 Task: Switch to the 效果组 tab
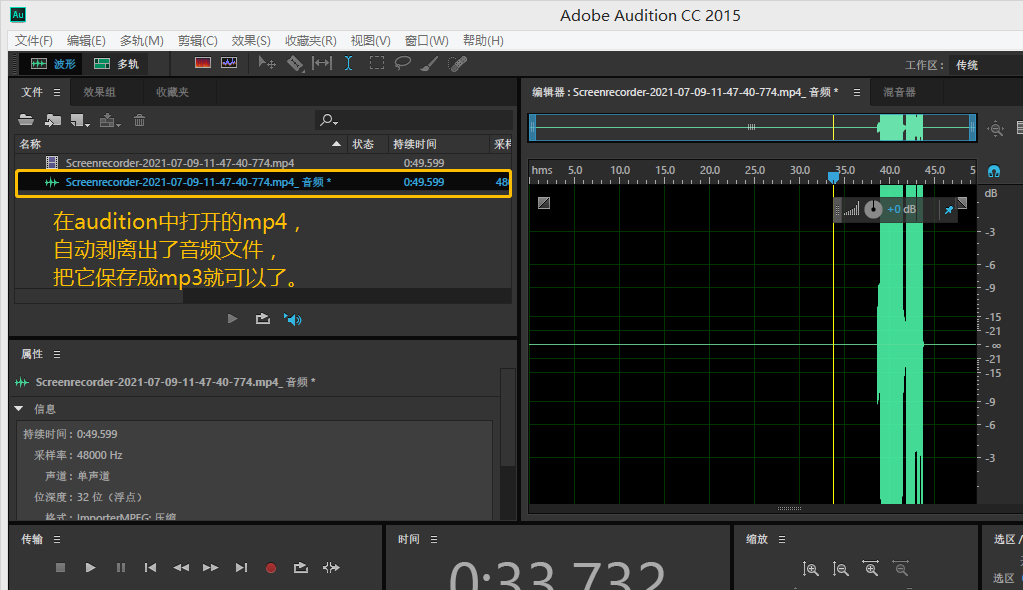(x=100, y=92)
